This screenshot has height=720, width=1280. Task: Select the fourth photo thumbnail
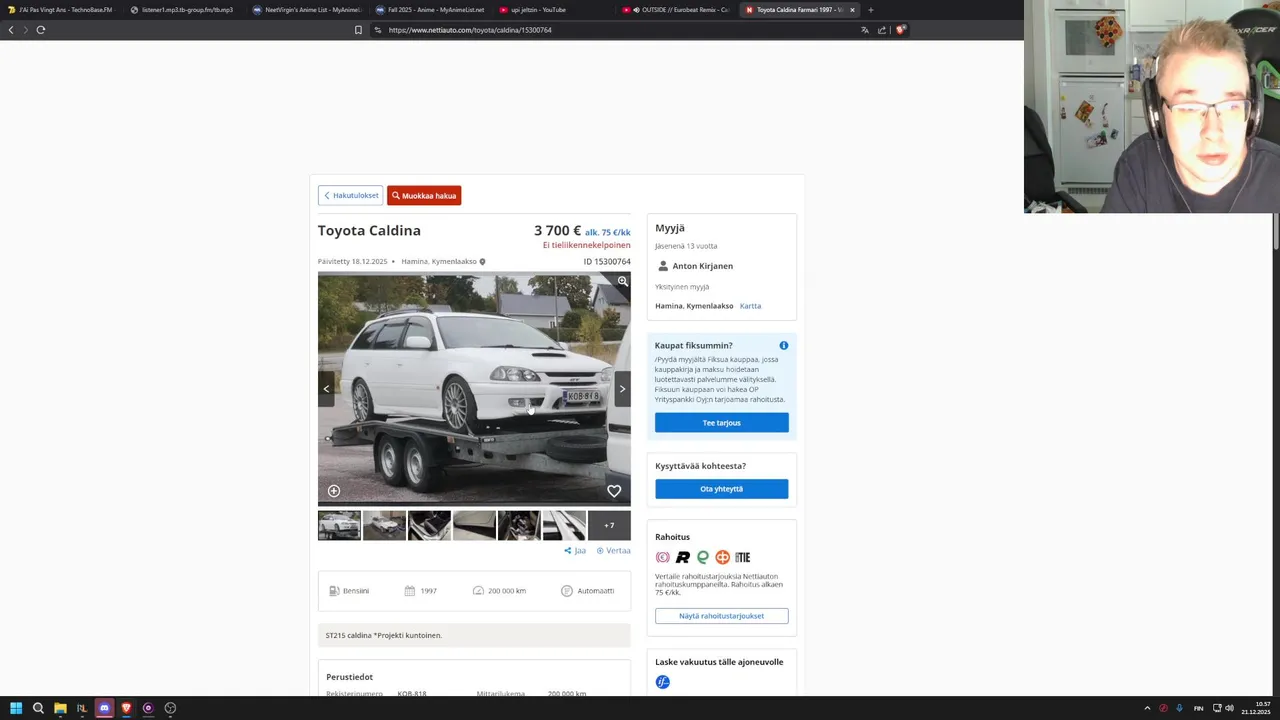point(474,525)
